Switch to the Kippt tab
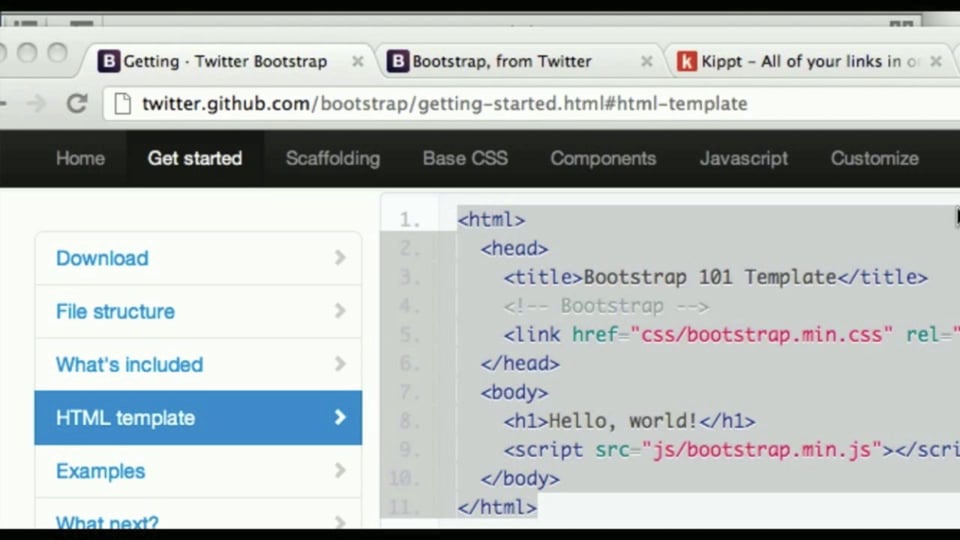This screenshot has width=960, height=540. click(x=808, y=61)
